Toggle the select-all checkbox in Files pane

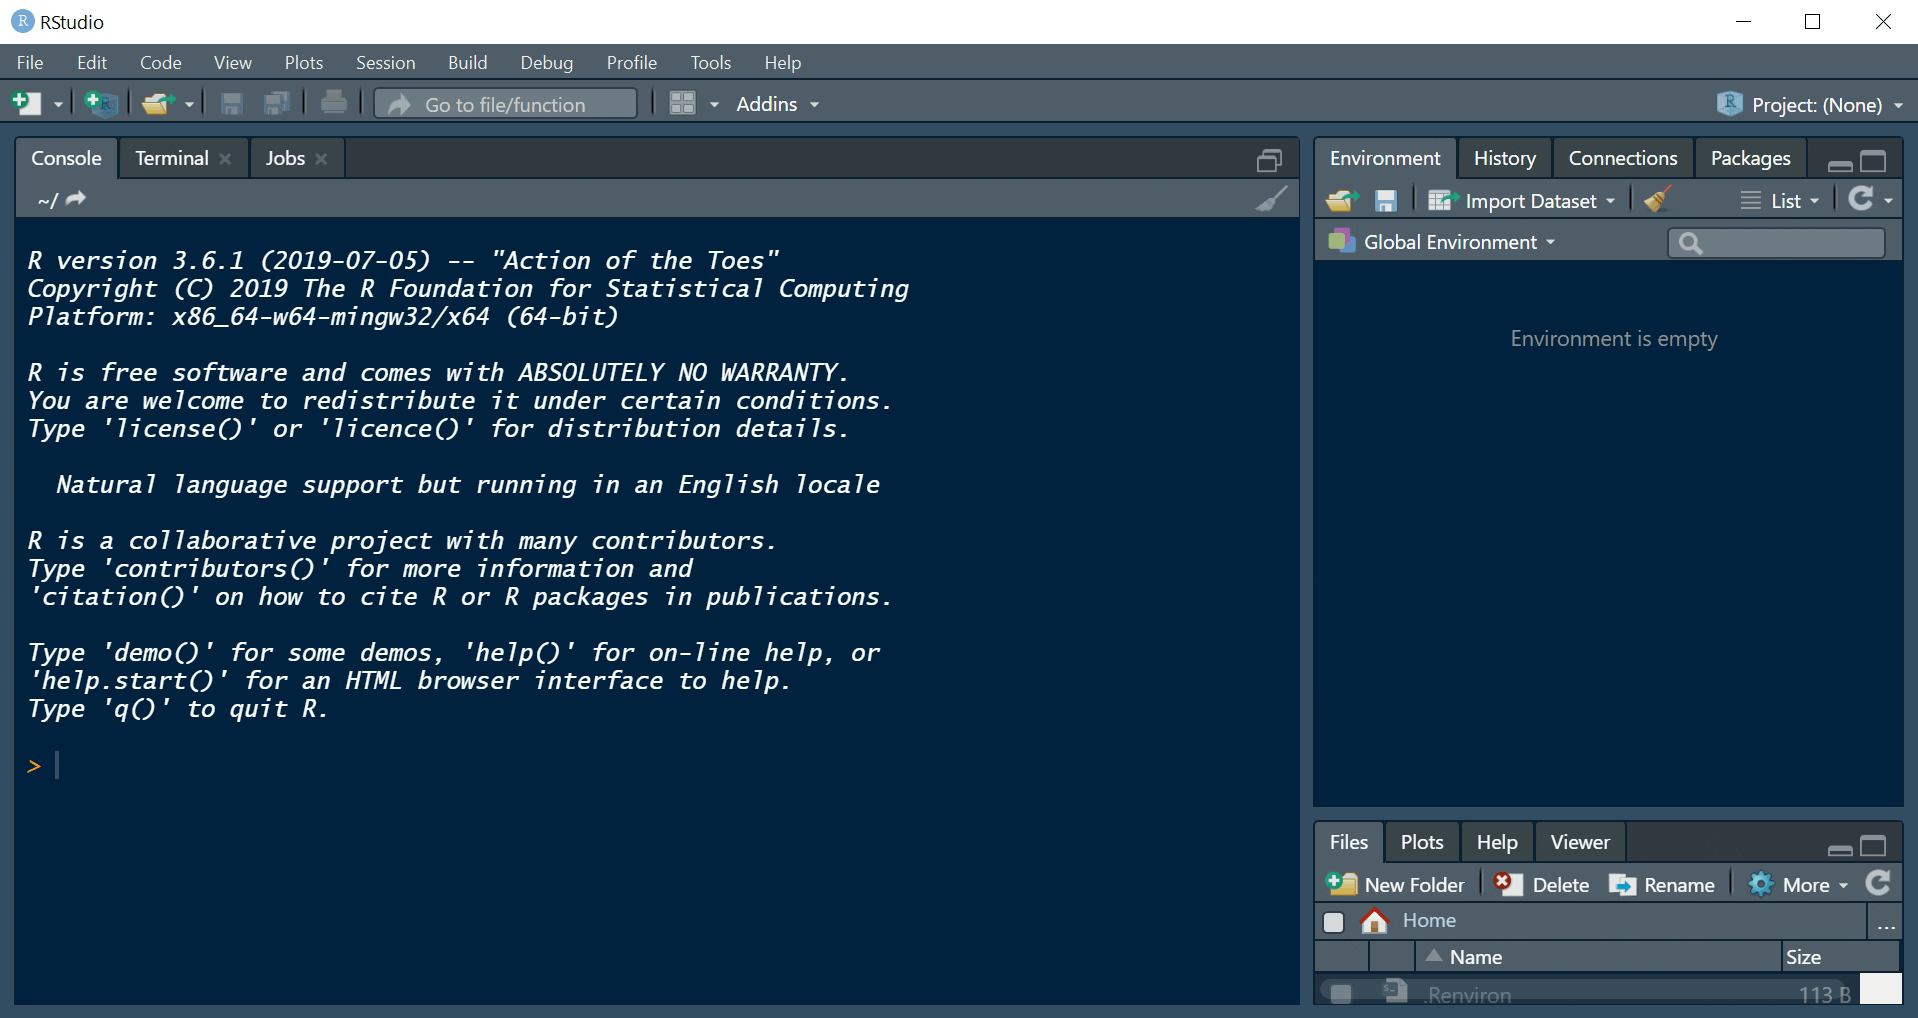[x=1333, y=922]
